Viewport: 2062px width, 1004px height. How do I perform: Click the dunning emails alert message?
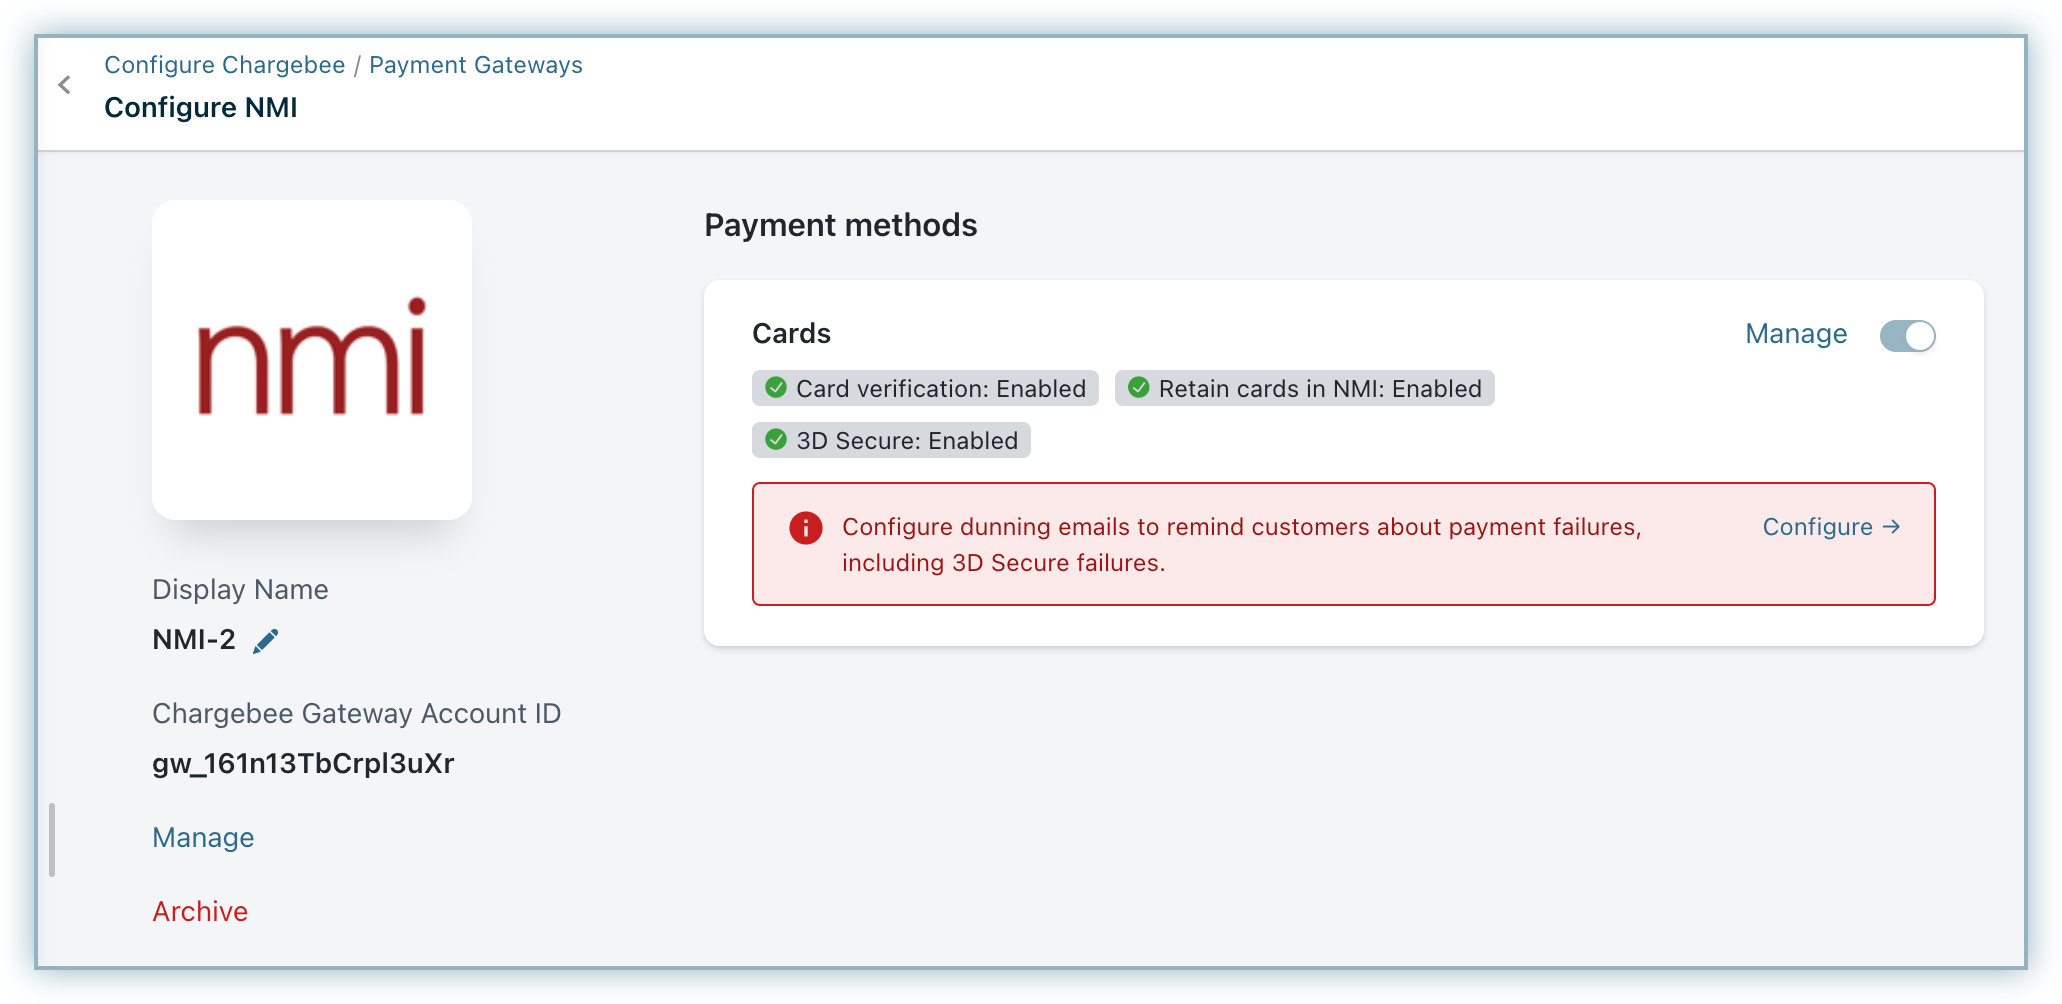1241,545
